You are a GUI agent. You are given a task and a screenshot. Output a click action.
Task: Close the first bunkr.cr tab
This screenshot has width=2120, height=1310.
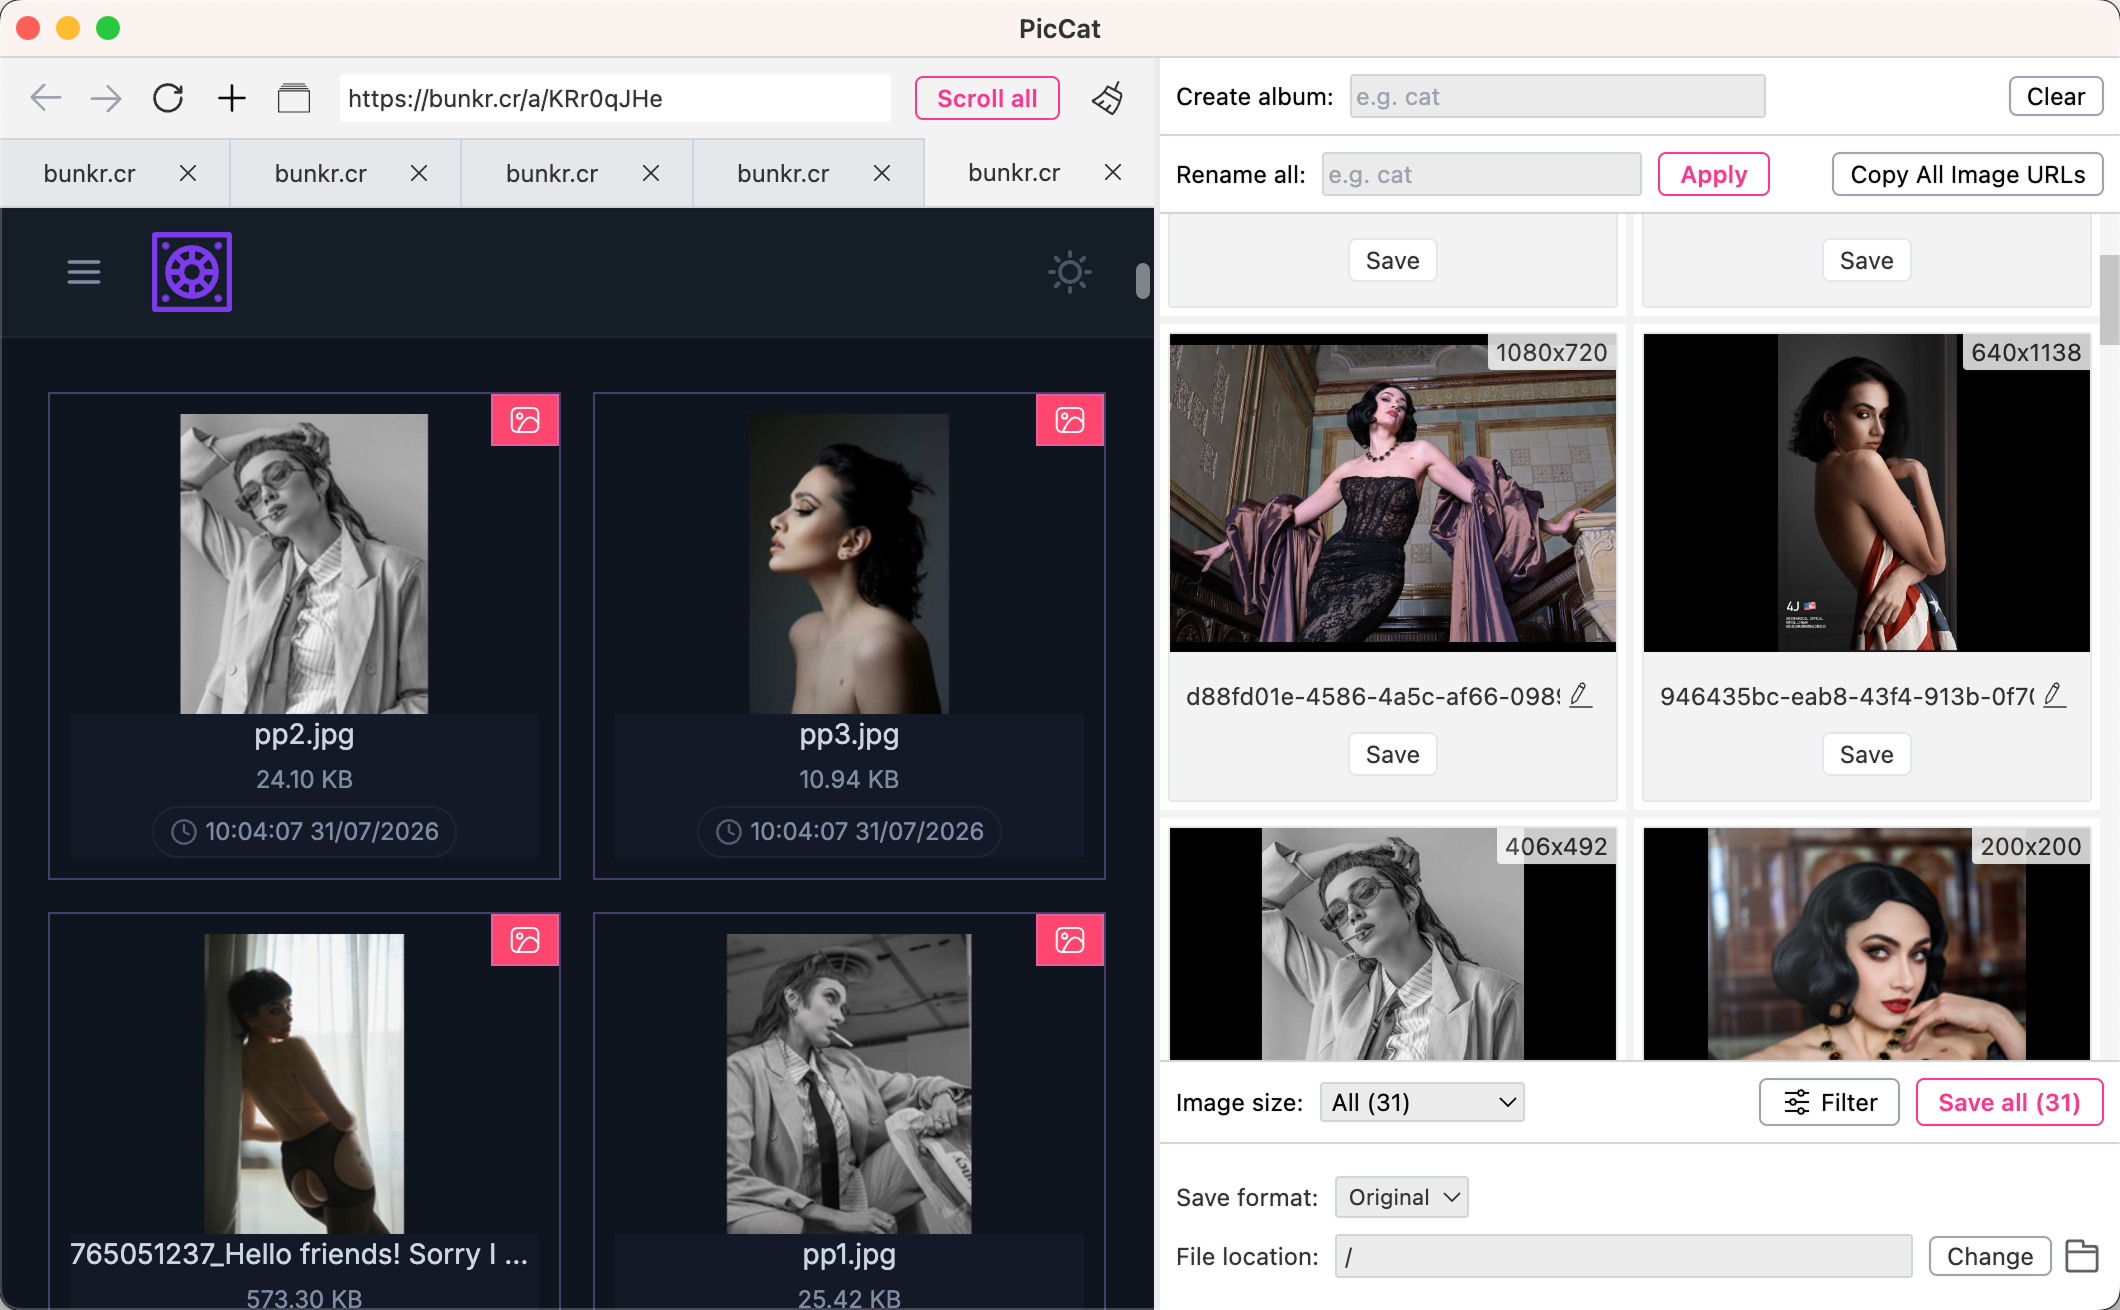[187, 173]
